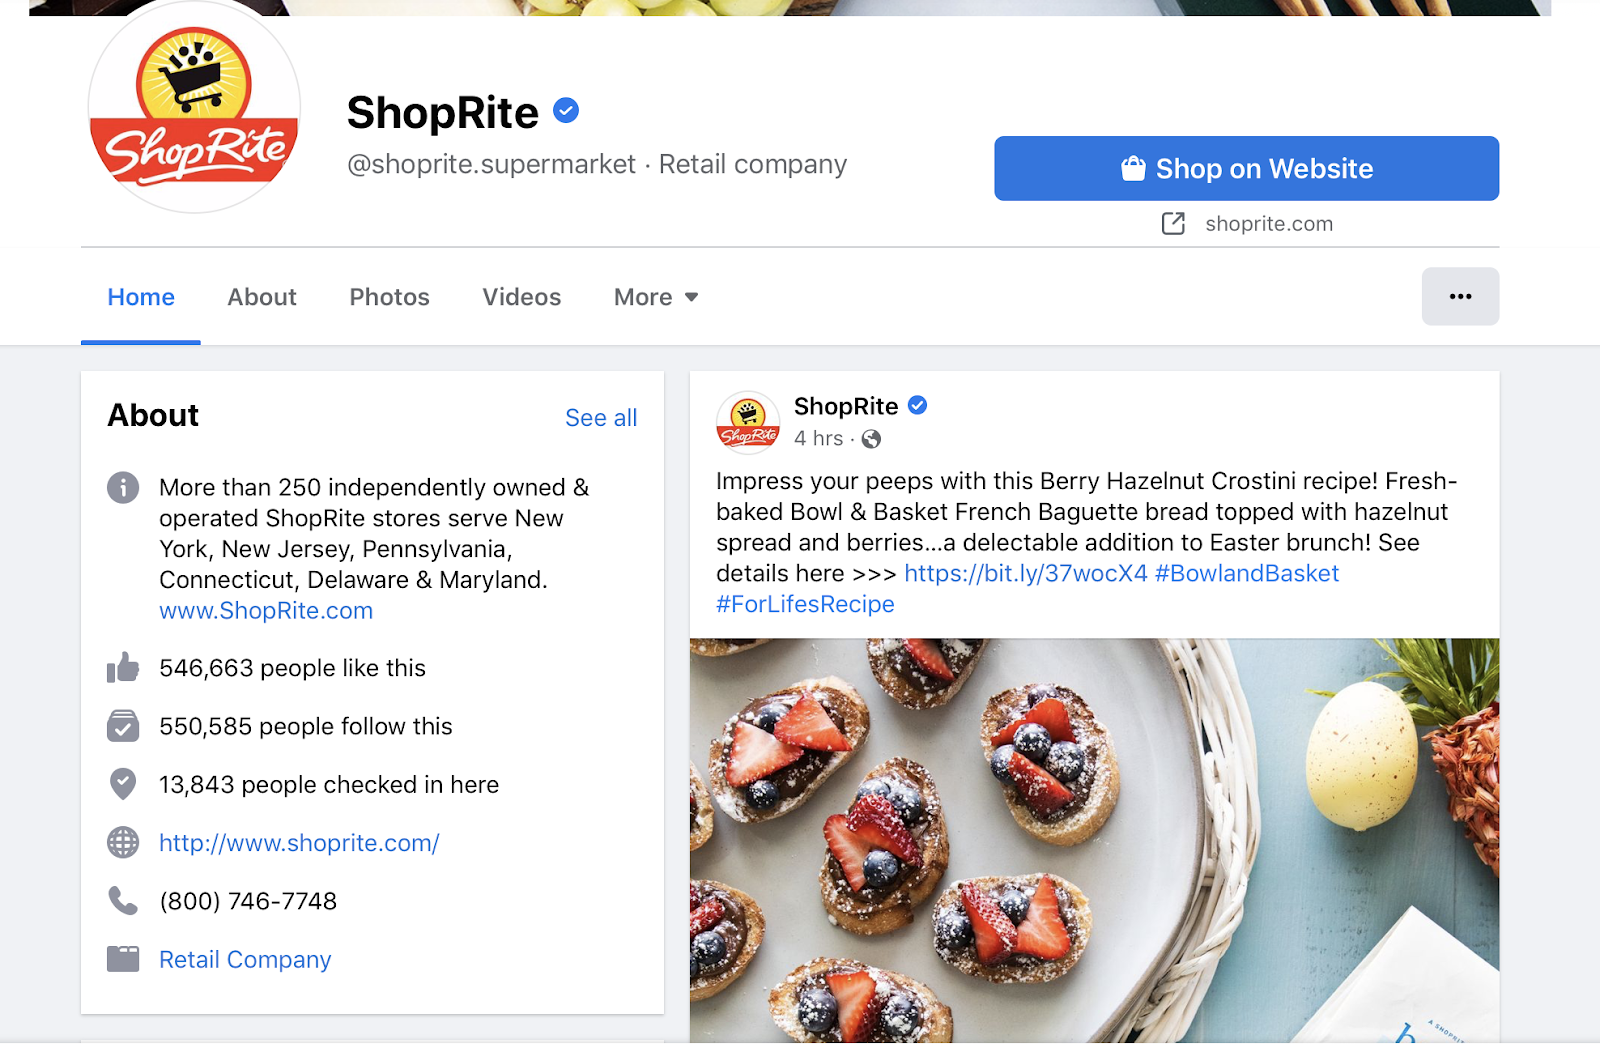
Task: Click the phone icon beside (800) 746-7748
Action: [x=123, y=901]
